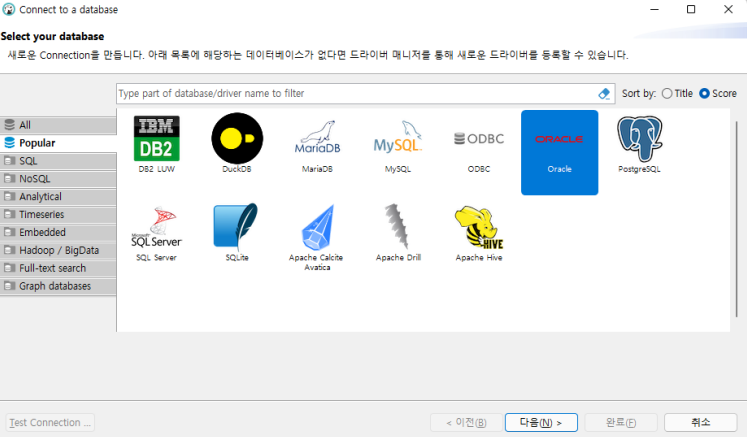Select the DB2 LUW database icon
This screenshot has height=437, width=747.
click(x=156, y=138)
